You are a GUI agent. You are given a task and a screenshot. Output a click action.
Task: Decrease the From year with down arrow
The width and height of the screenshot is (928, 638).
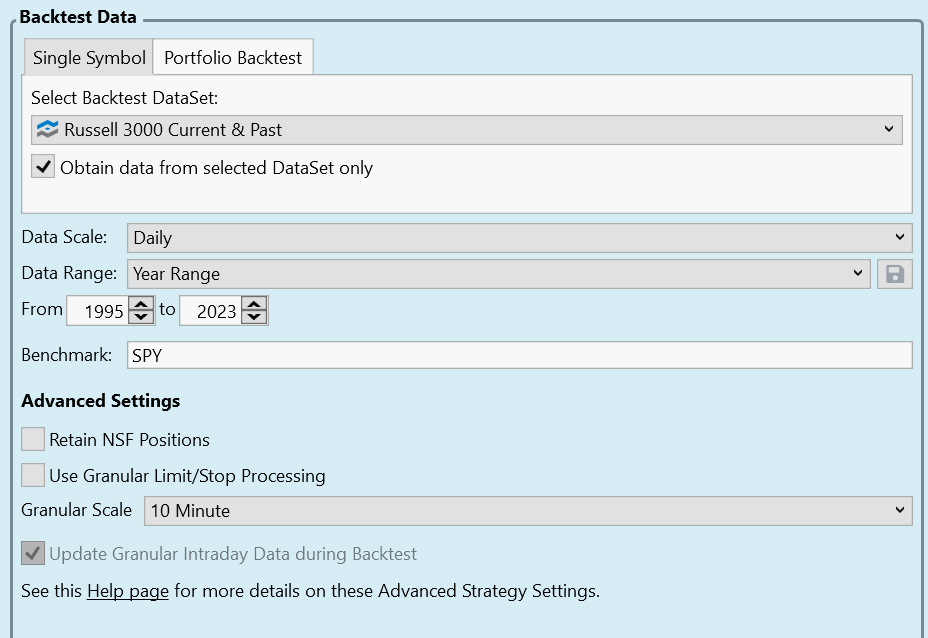(141, 317)
